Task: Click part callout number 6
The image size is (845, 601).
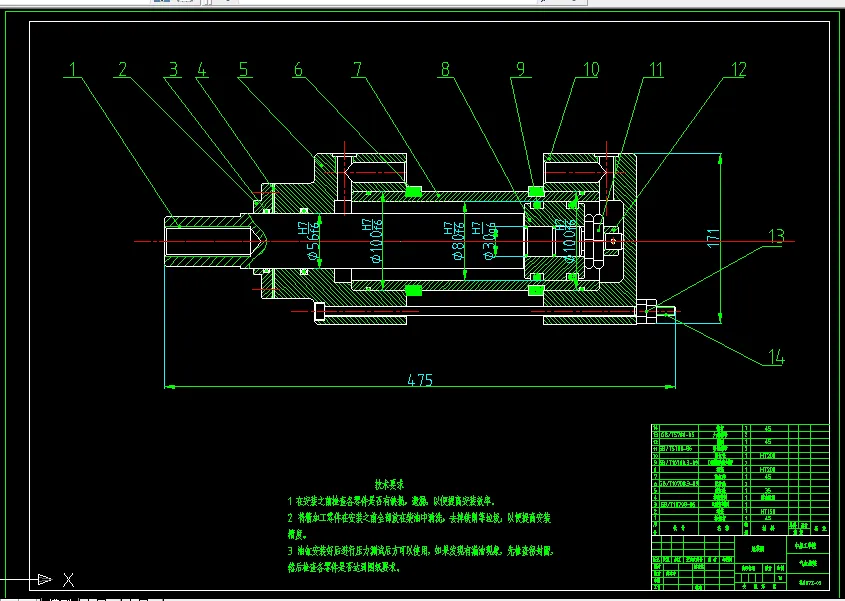Action: (298, 70)
